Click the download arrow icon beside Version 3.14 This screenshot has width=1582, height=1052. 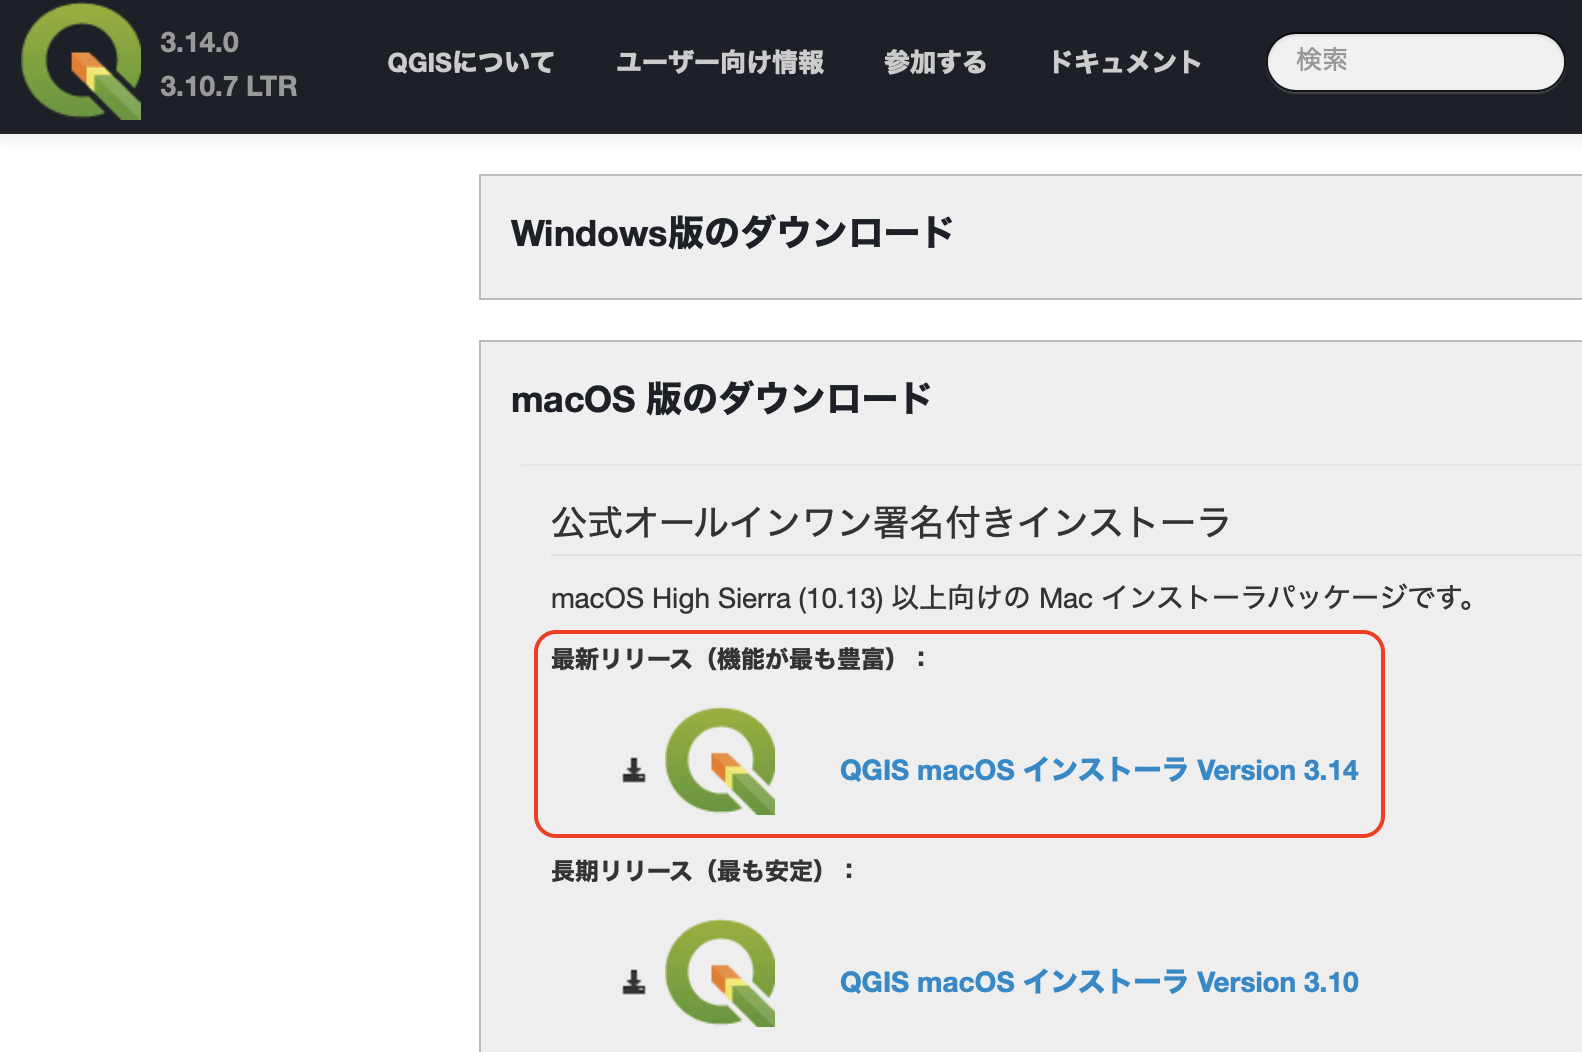point(634,770)
